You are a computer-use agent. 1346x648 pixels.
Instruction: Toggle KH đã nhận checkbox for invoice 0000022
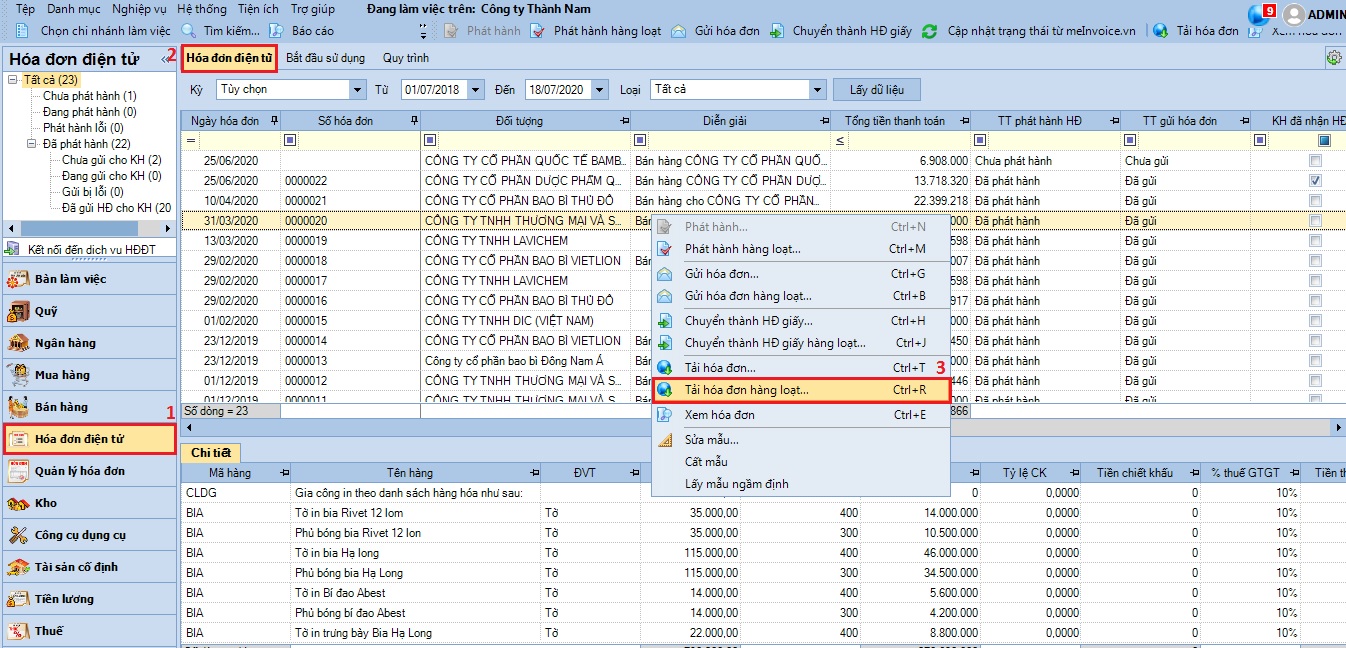pyautogui.click(x=1315, y=181)
